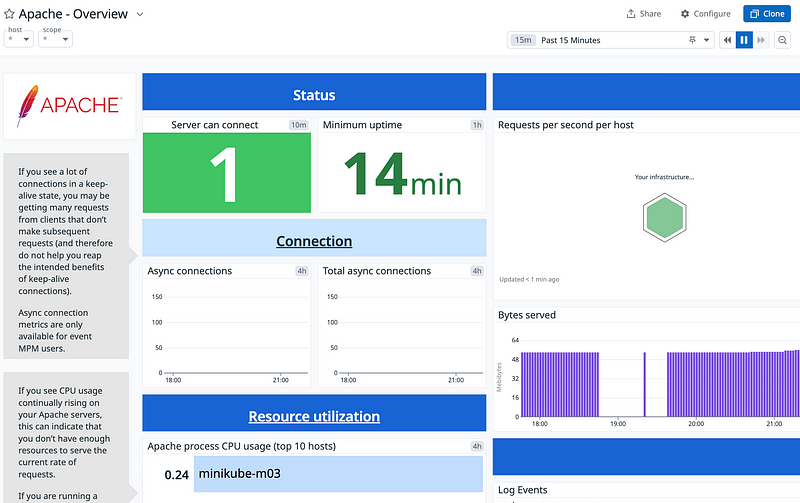The width and height of the screenshot is (800, 503).
Task: Open the Configure menu
Action: coord(705,14)
